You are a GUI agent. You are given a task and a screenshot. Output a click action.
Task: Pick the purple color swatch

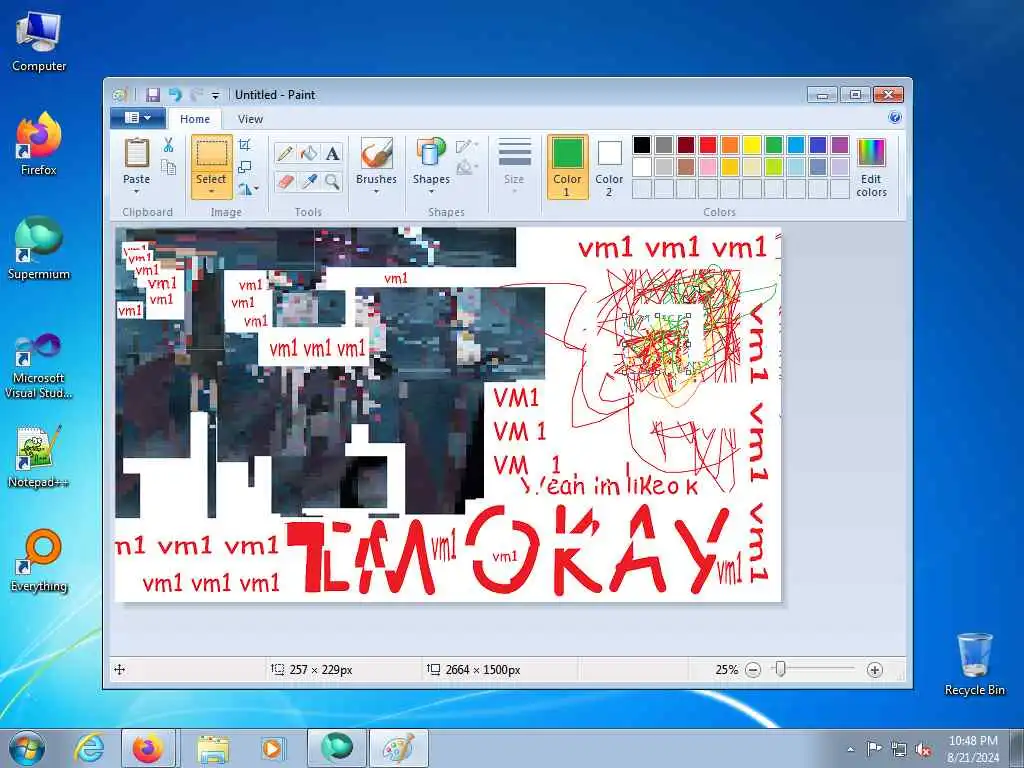(x=840, y=145)
